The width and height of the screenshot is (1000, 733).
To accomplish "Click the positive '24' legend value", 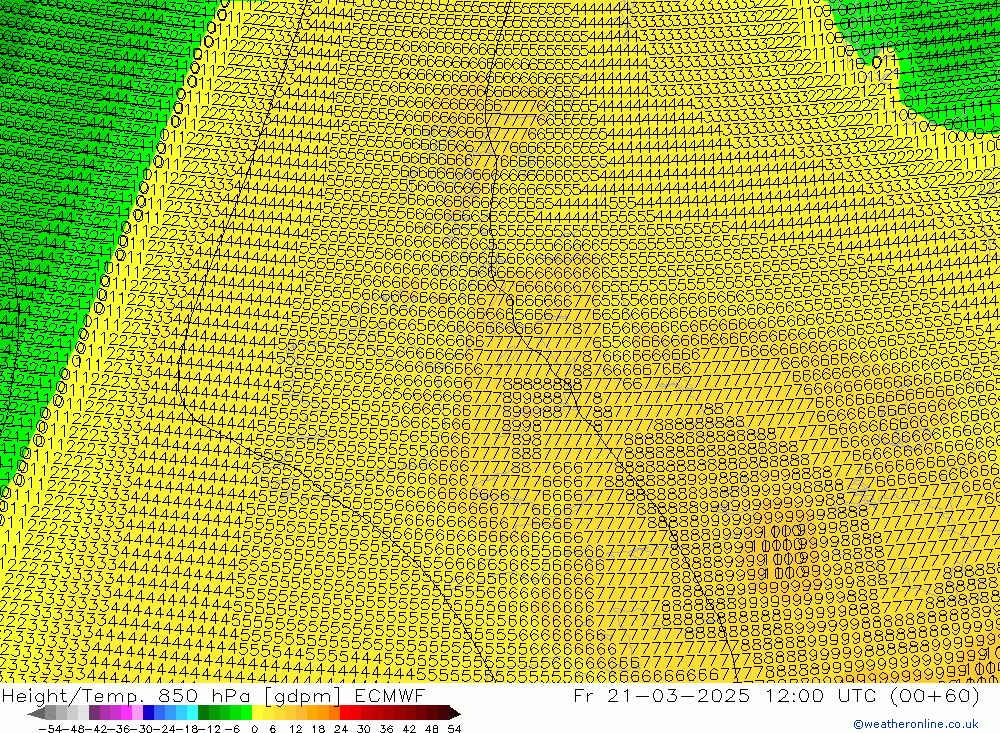I will pyautogui.click(x=341, y=729).
